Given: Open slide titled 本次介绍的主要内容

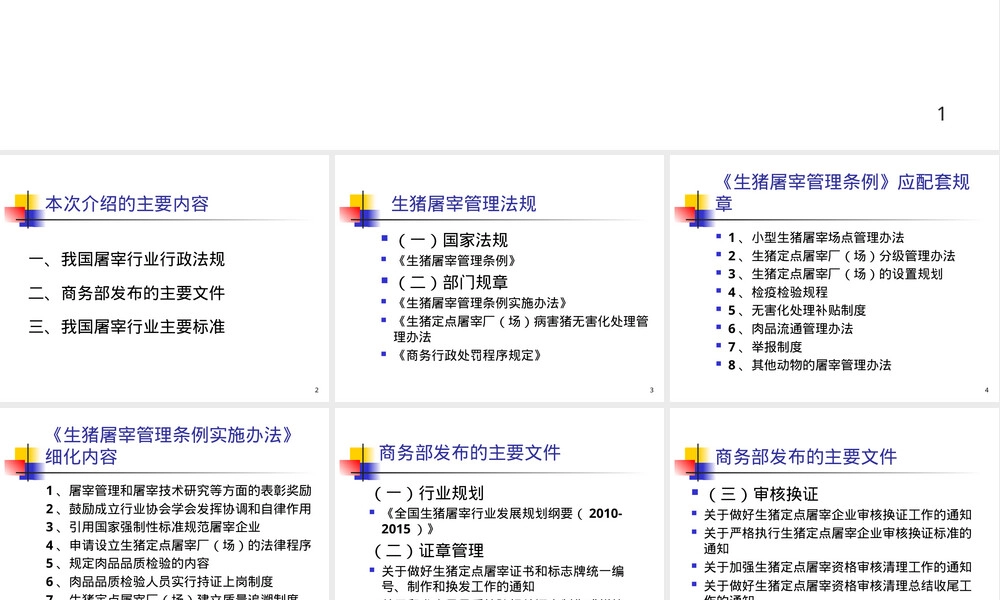Looking at the screenshot, I should click(x=165, y=278).
